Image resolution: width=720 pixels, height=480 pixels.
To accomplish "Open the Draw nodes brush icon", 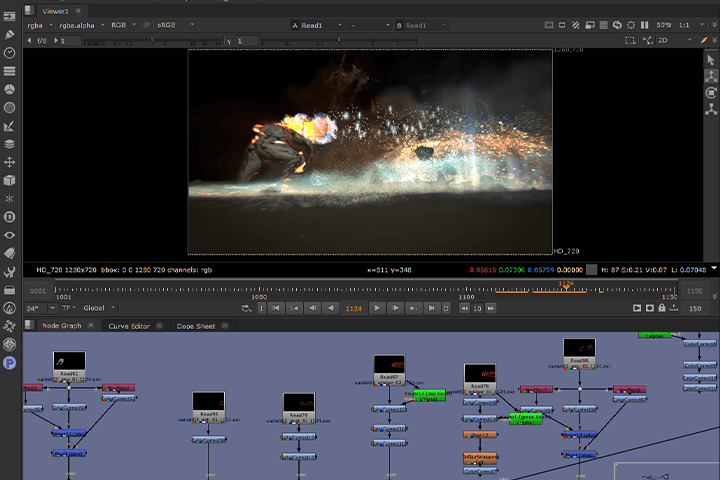I will 9,34.
